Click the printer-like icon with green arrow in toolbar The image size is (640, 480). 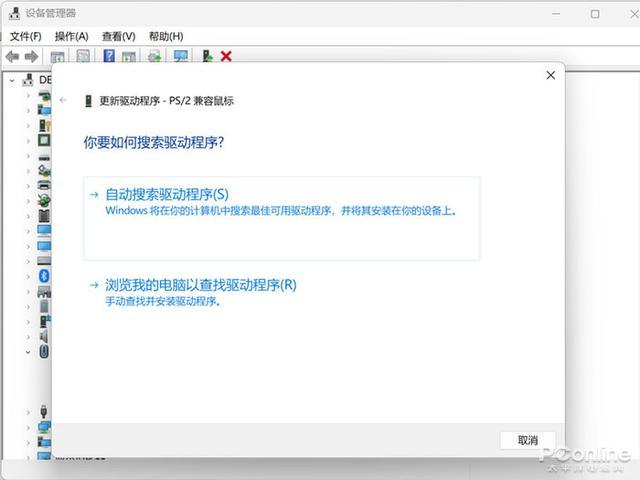155,56
